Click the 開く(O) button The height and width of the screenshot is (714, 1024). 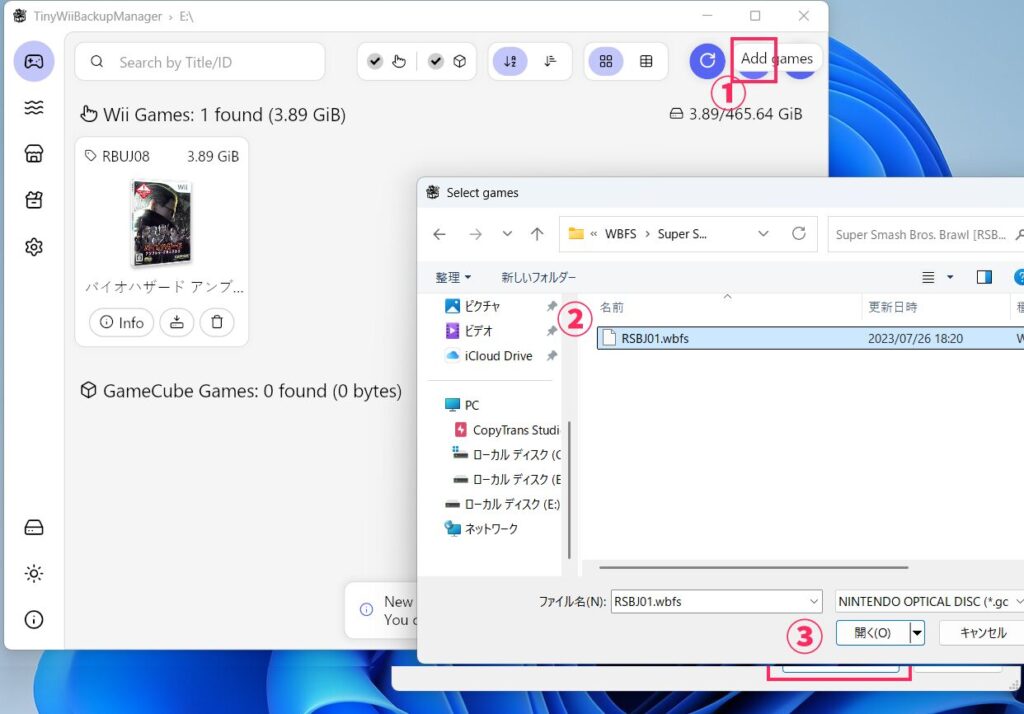click(871, 633)
